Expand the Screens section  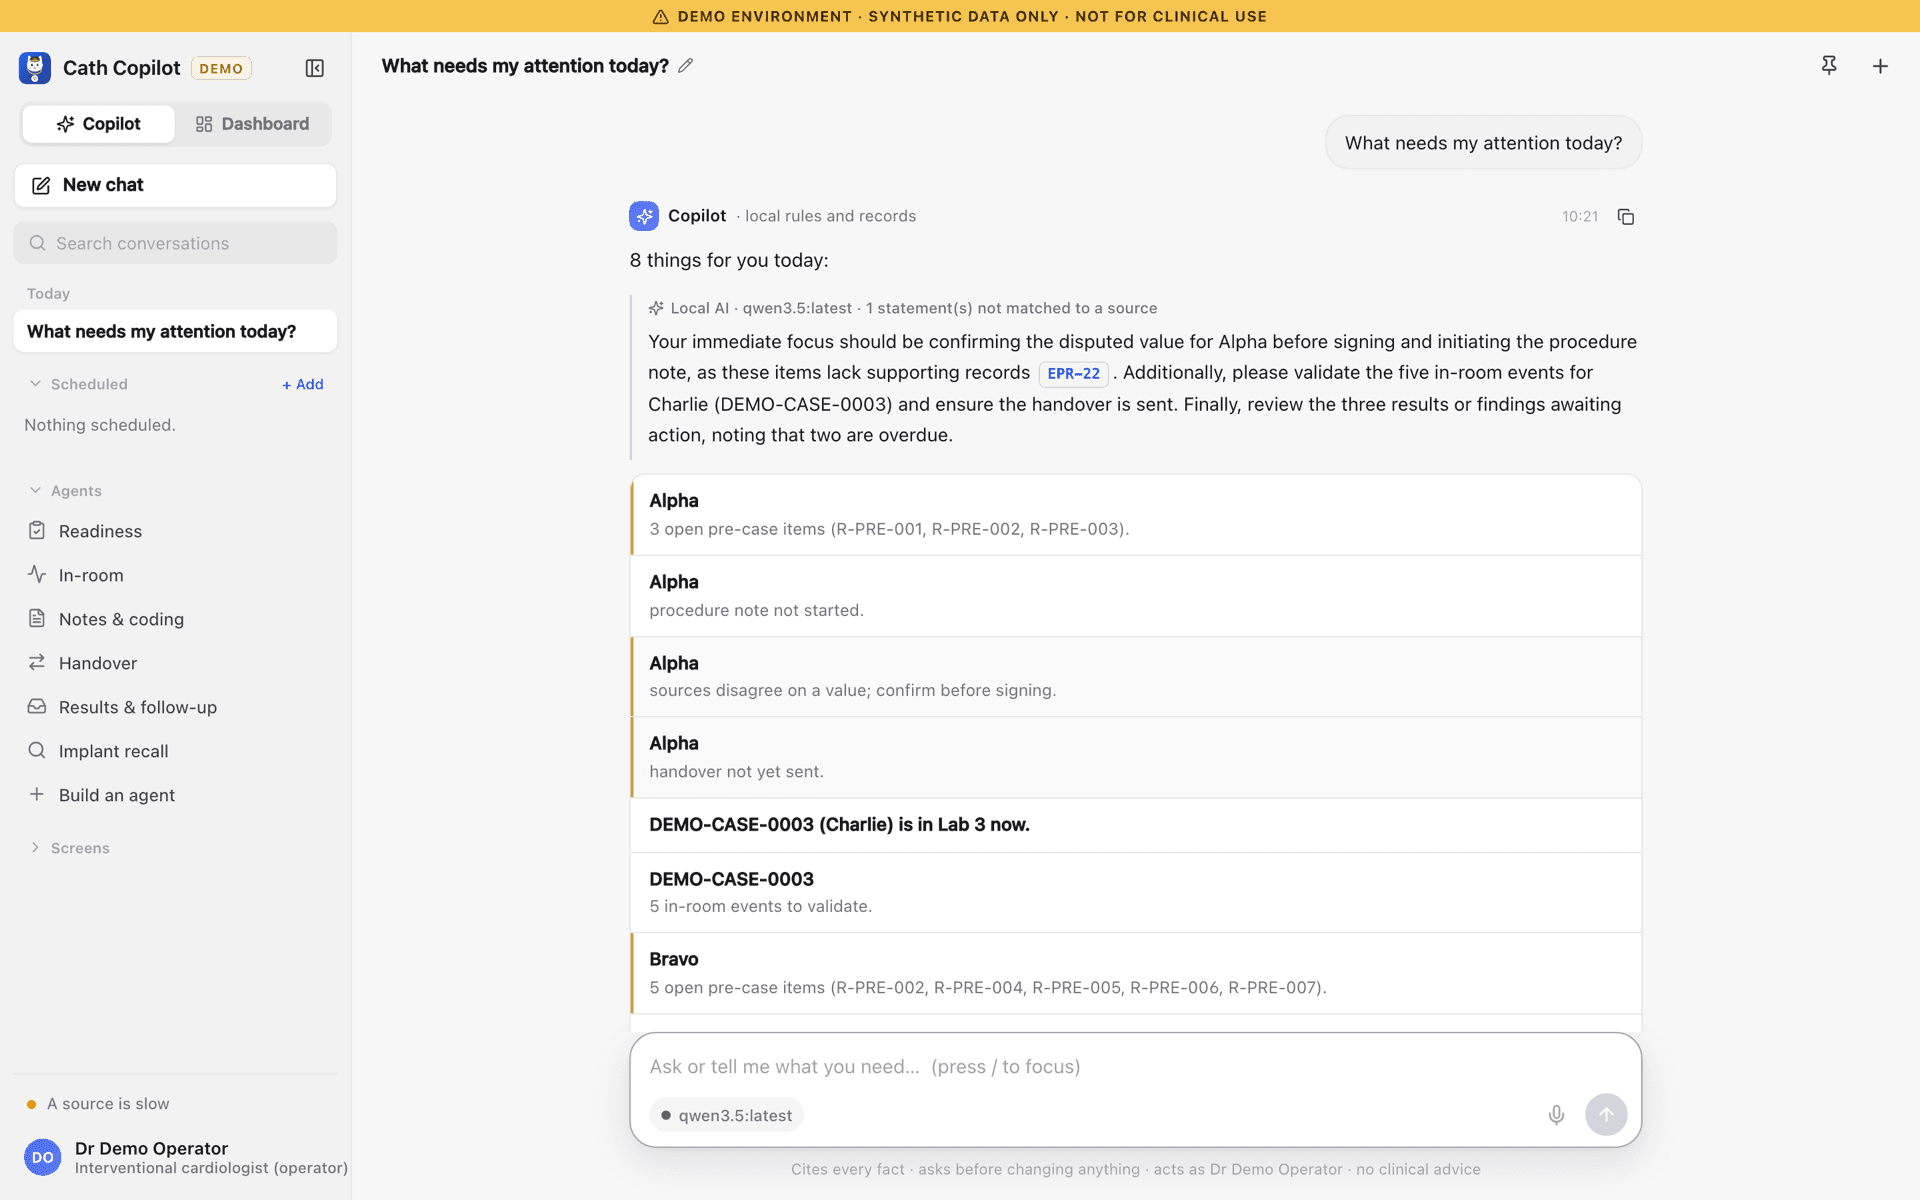coord(69,848)
